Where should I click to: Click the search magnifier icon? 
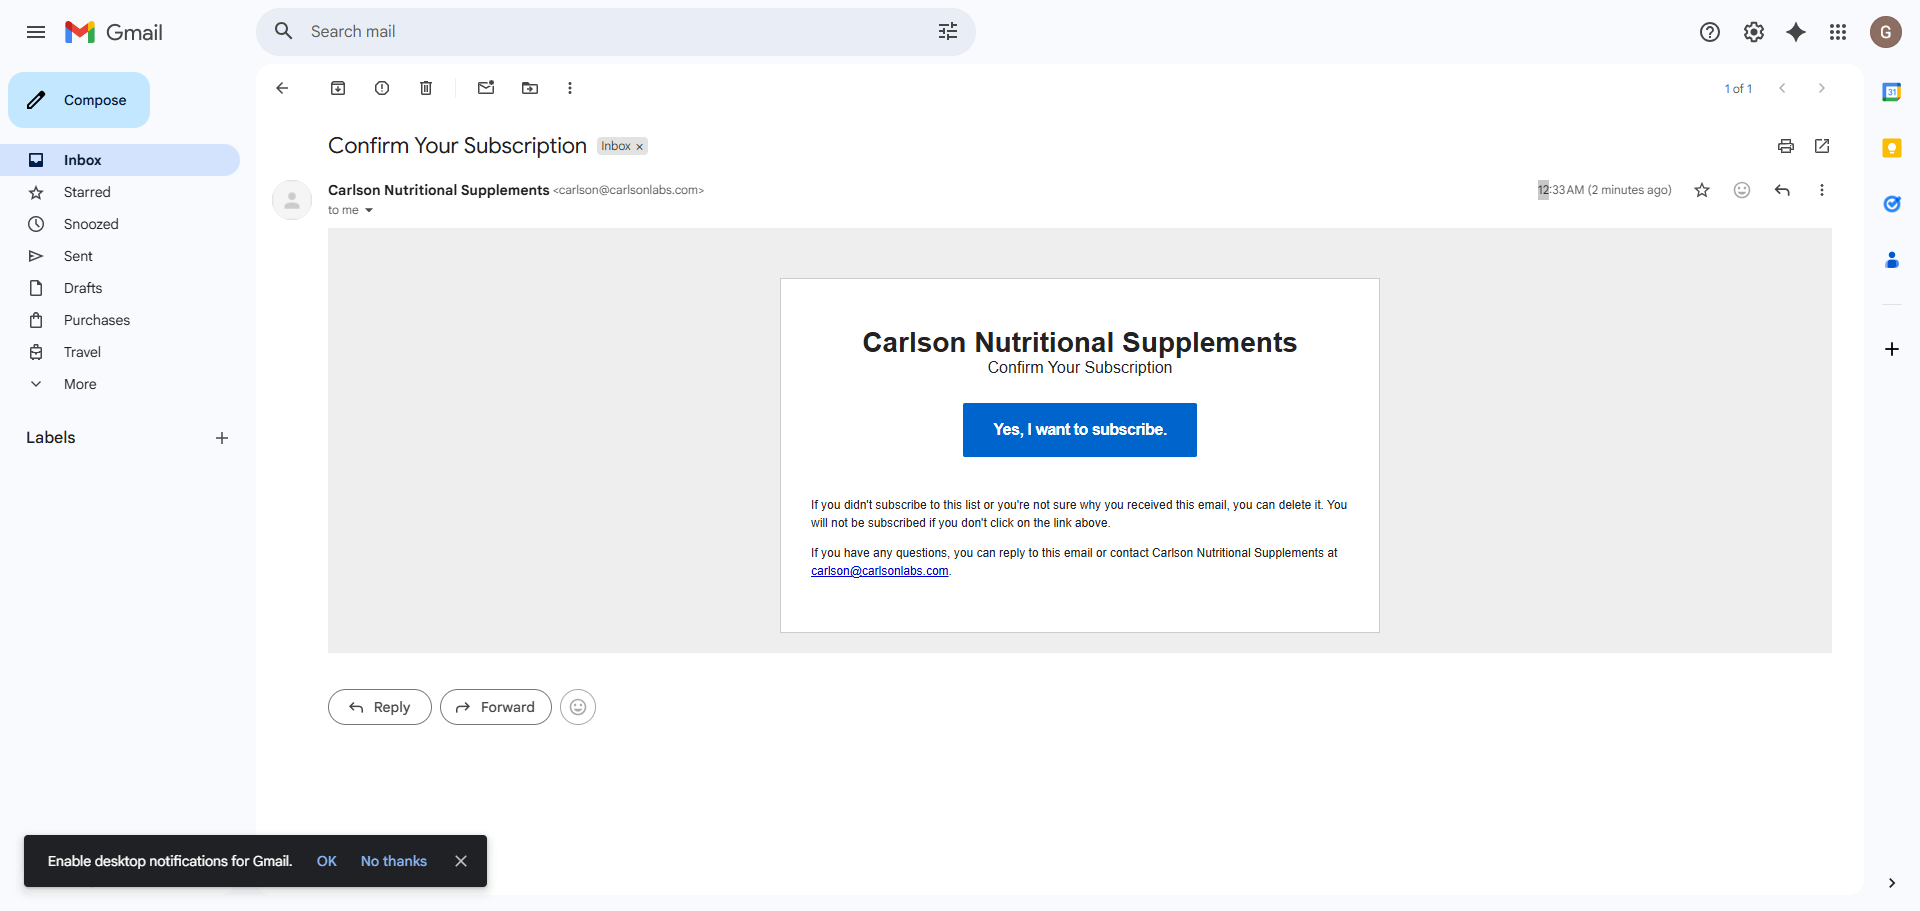[x=284, y=32]
